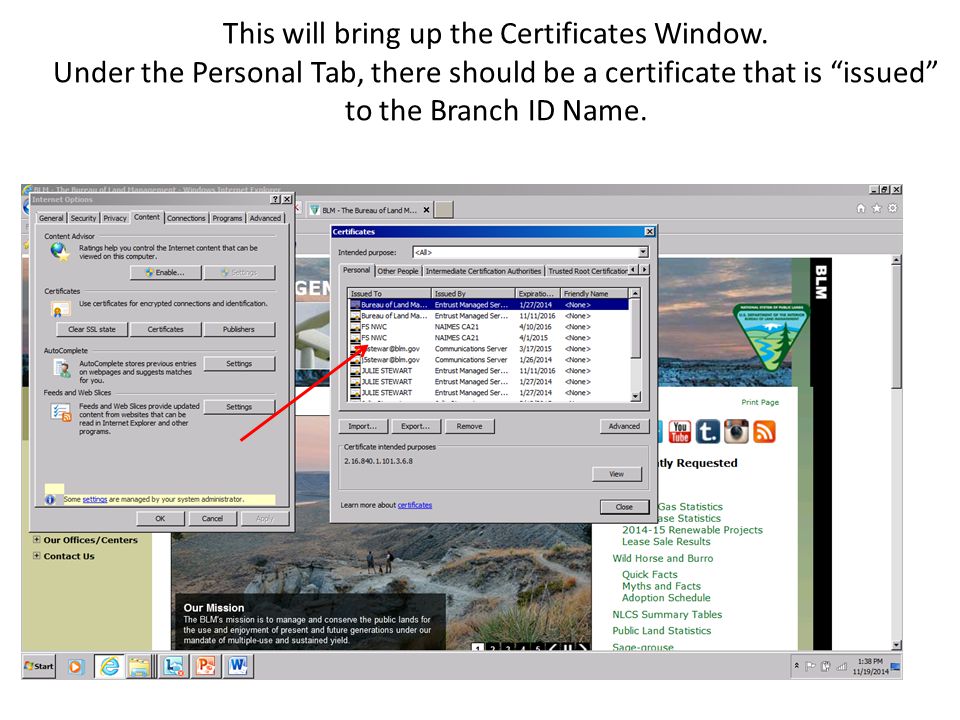Open Windows Explorer folder from taskbar
Viewport: 960px width, 720px height.
[140, 666]
